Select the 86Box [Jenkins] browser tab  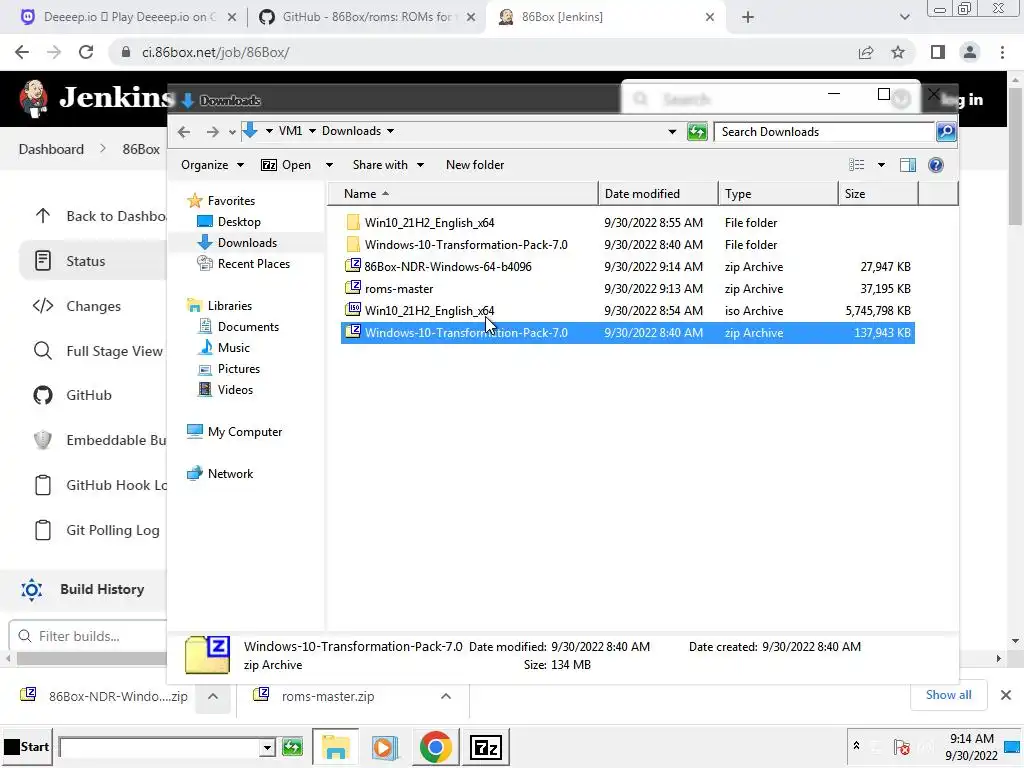(x=607, y=17)
